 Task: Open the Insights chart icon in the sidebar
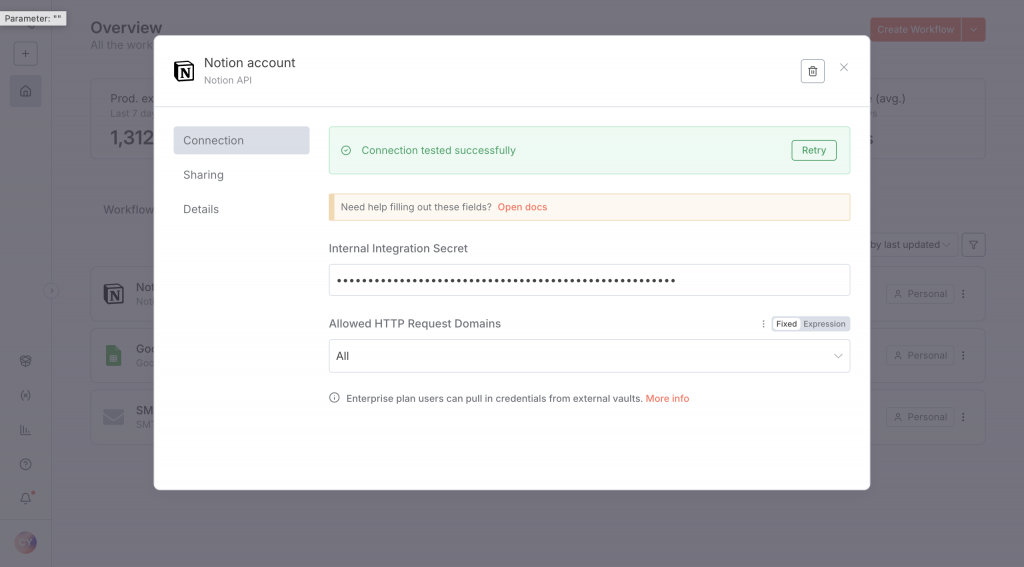[26, 430]
